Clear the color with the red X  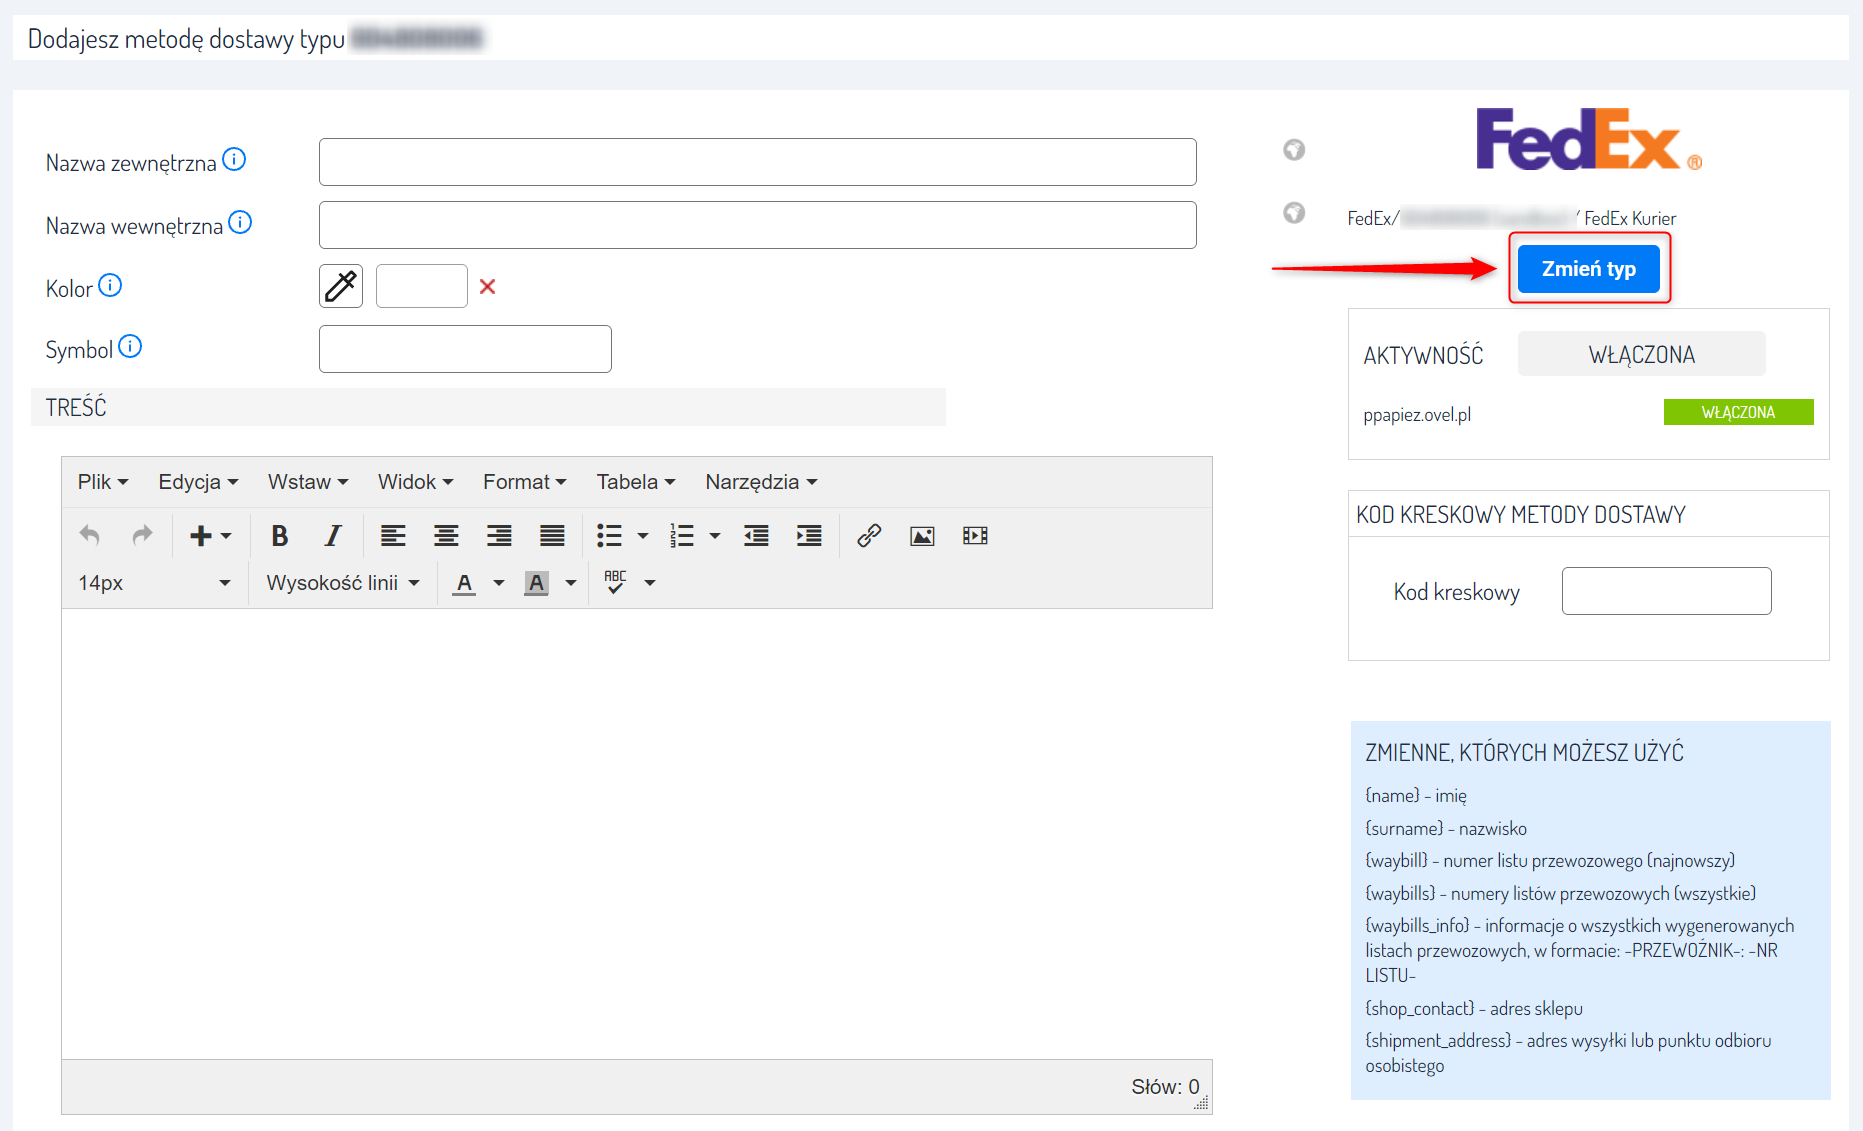[x=487, y=287]
